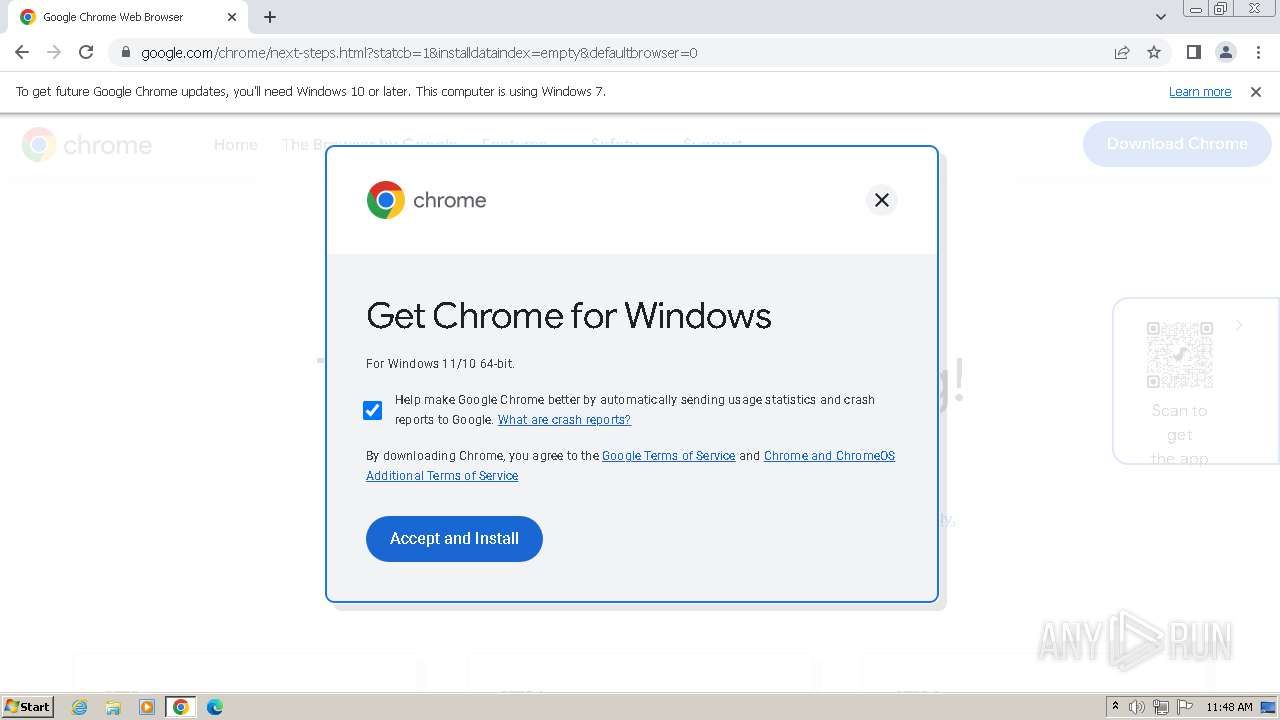Click the Download Chrome button behind dialog
Image resolution: width=1280 pixels, height=720 pixels.
tap(1177, 144)
